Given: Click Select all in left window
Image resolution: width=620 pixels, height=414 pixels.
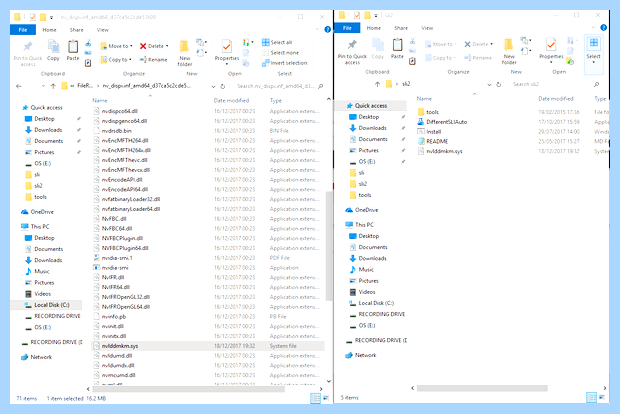Looking at the screenshot, I should coord(277,42).
